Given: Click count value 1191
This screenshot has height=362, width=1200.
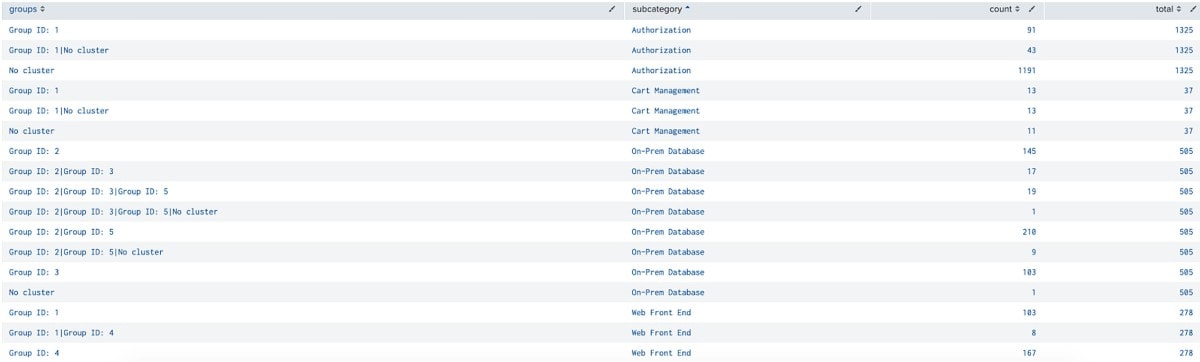Looking at the screenshot, I should coord(1025,71).
